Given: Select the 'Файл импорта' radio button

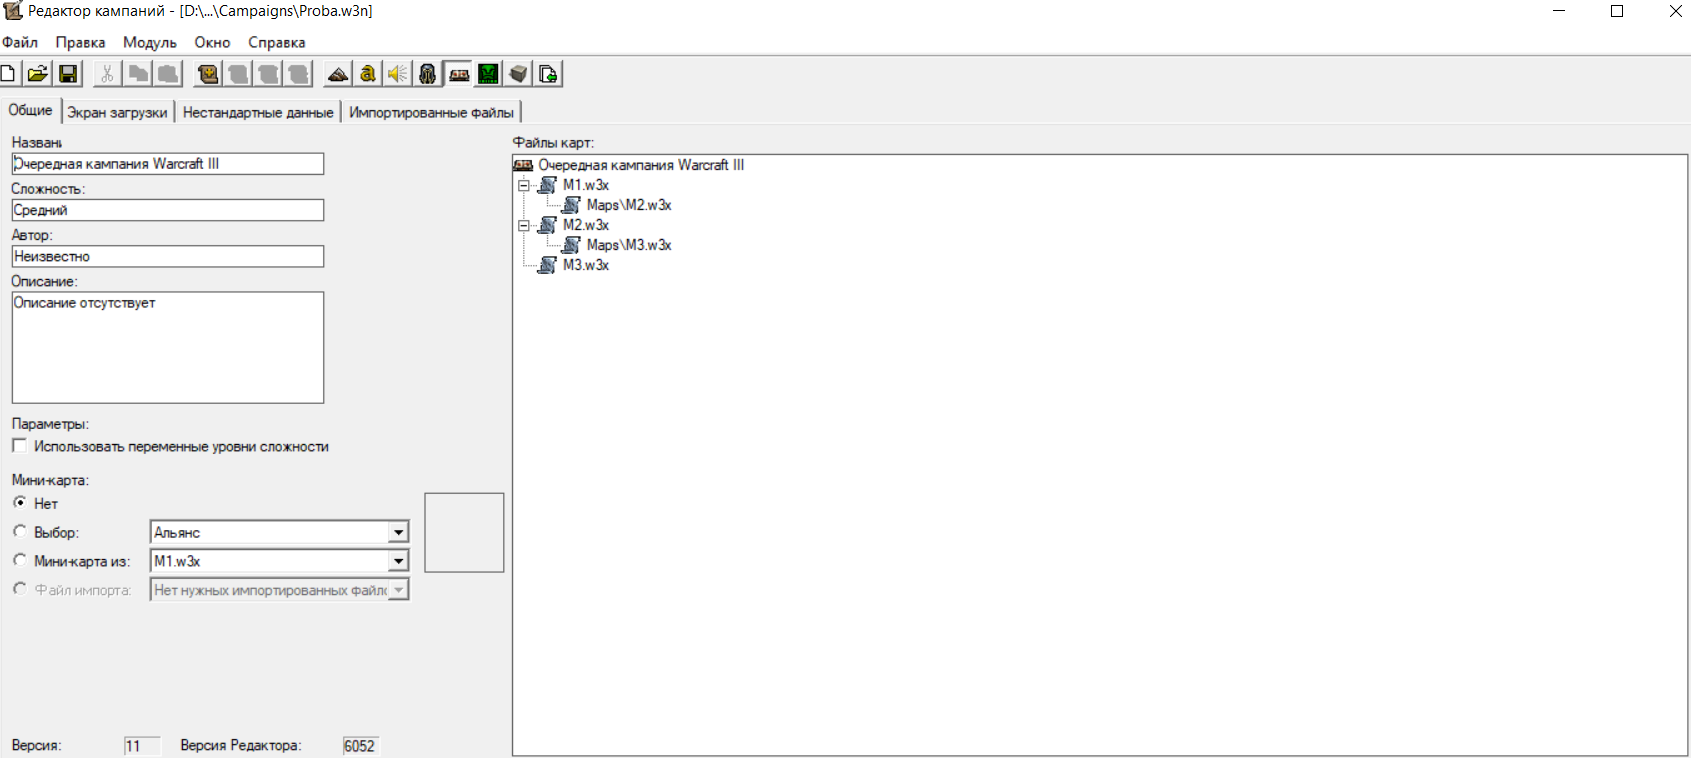Looking at the screenshot, I should tap(19, 589).
